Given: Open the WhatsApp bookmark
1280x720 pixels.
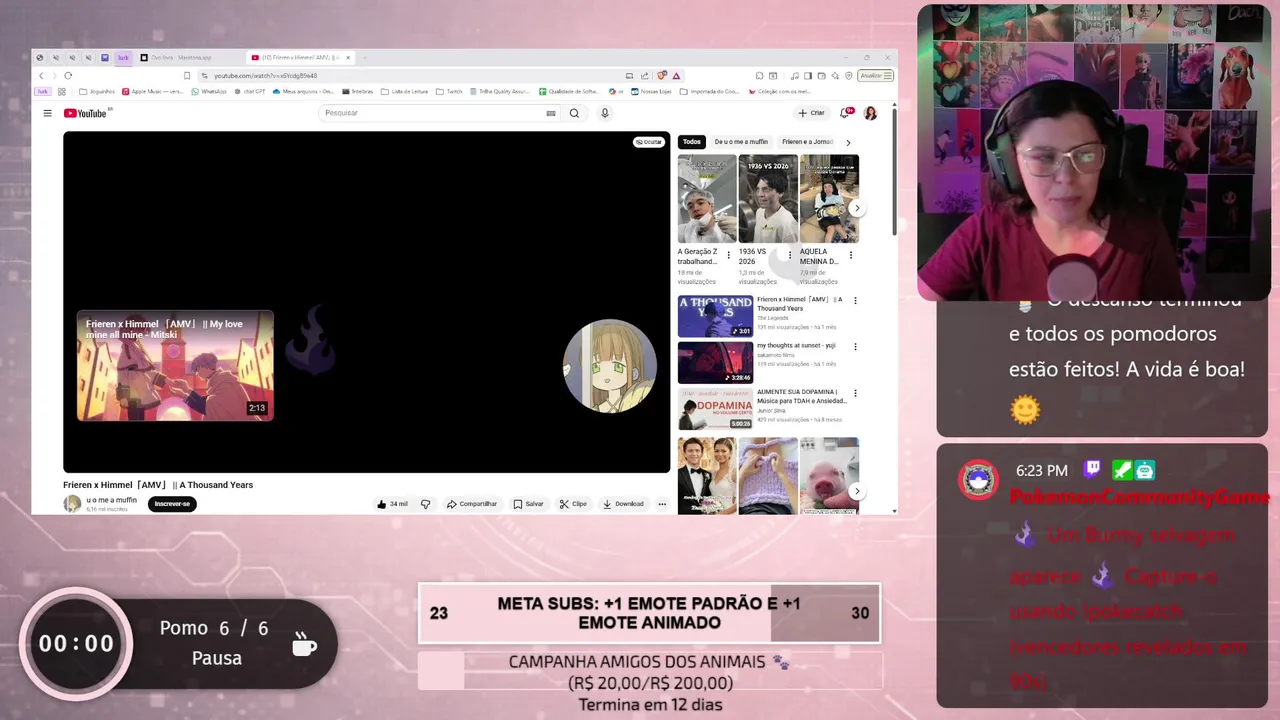Looking at the screenshot, I should [x=209, y=91].
